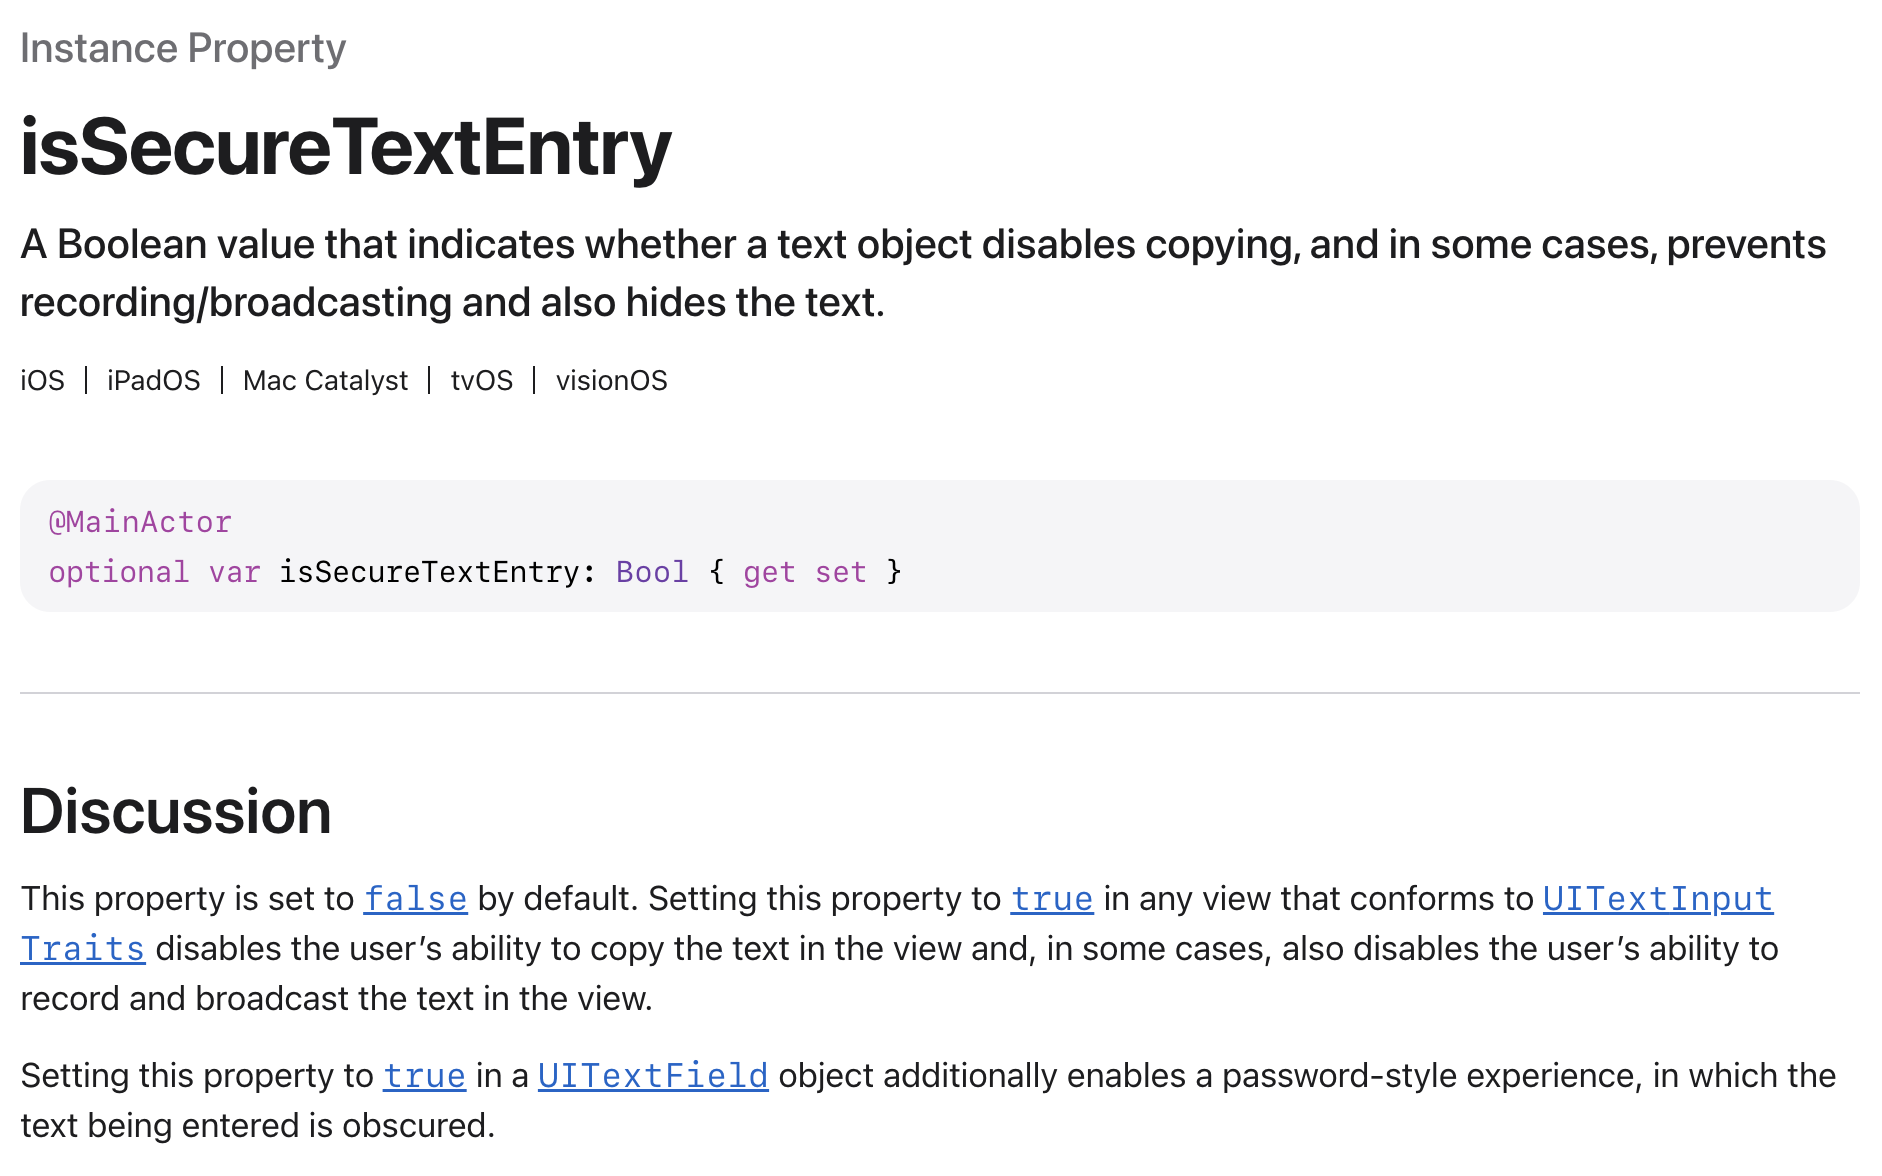Click the Boolean value summary paragraph

(923, 273)
